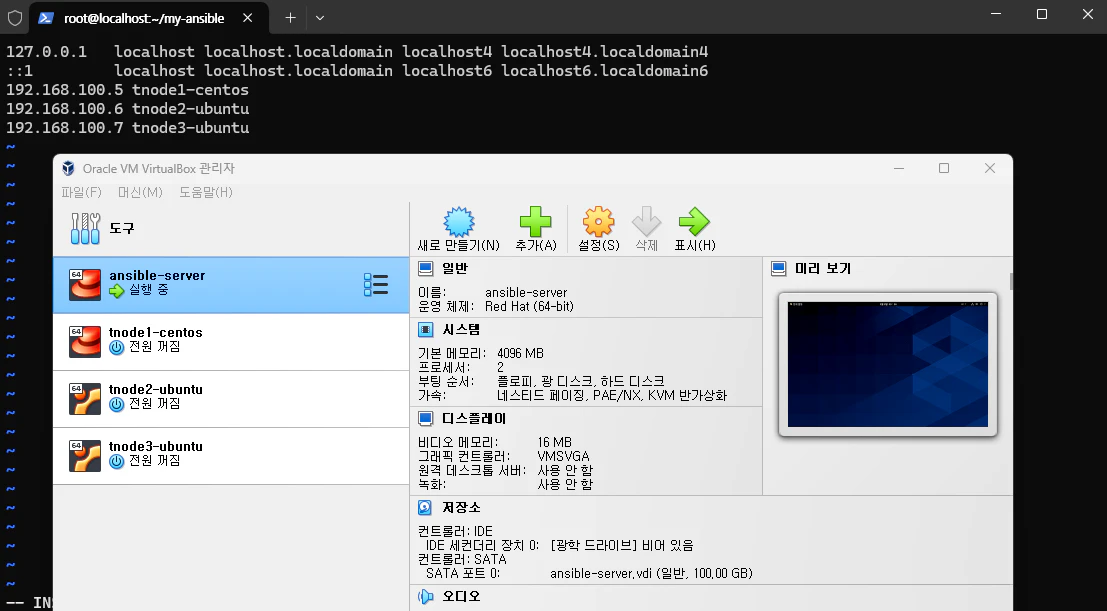Click Red Hat OS icon of ansible-server
The image size is (1107, 611).
pyautogui.click(x=85, y=285)
